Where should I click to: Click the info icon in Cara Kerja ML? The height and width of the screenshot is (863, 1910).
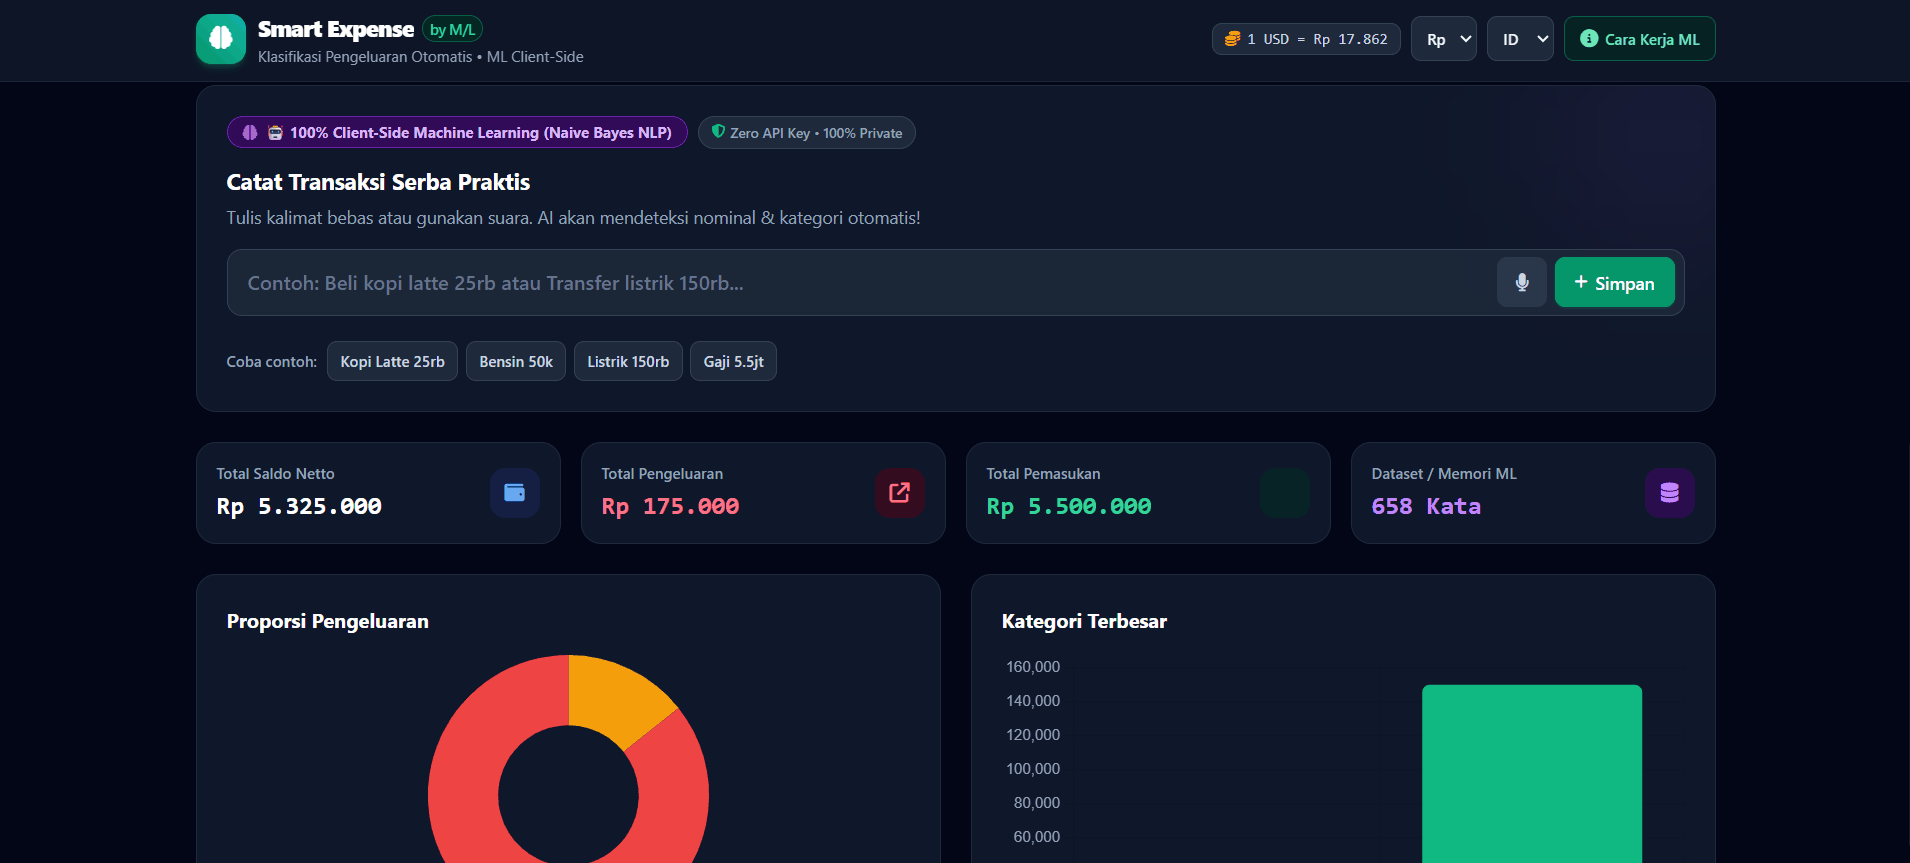point(1589,39)
